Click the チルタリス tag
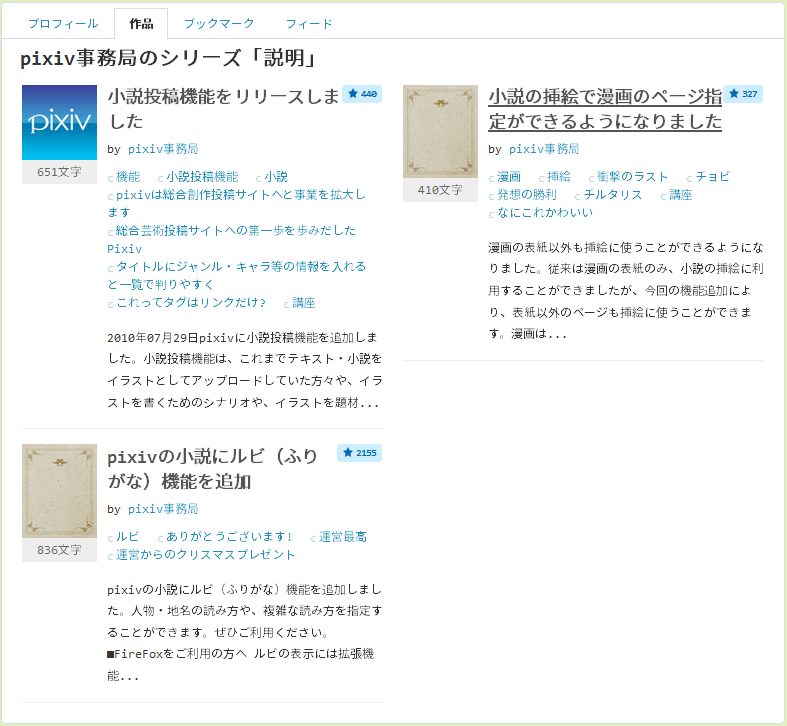 tap(613, 195)
